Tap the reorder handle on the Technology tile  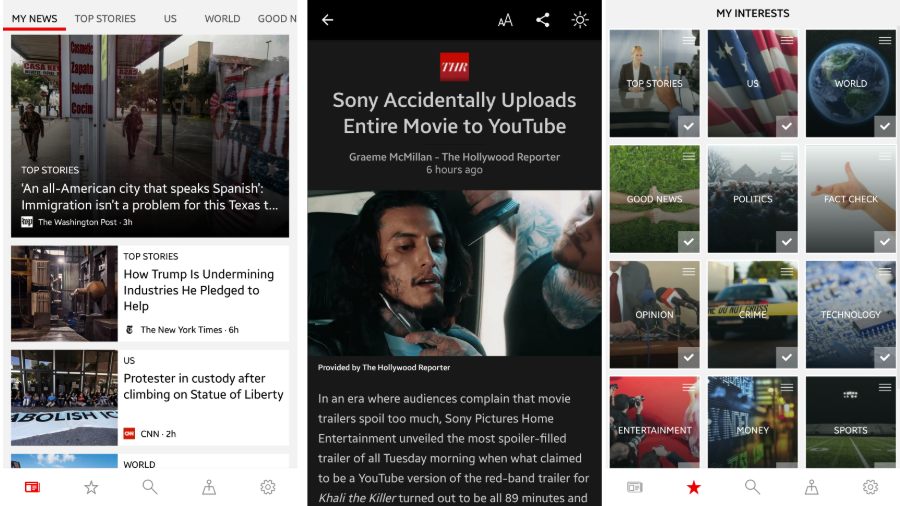[885, 271]
